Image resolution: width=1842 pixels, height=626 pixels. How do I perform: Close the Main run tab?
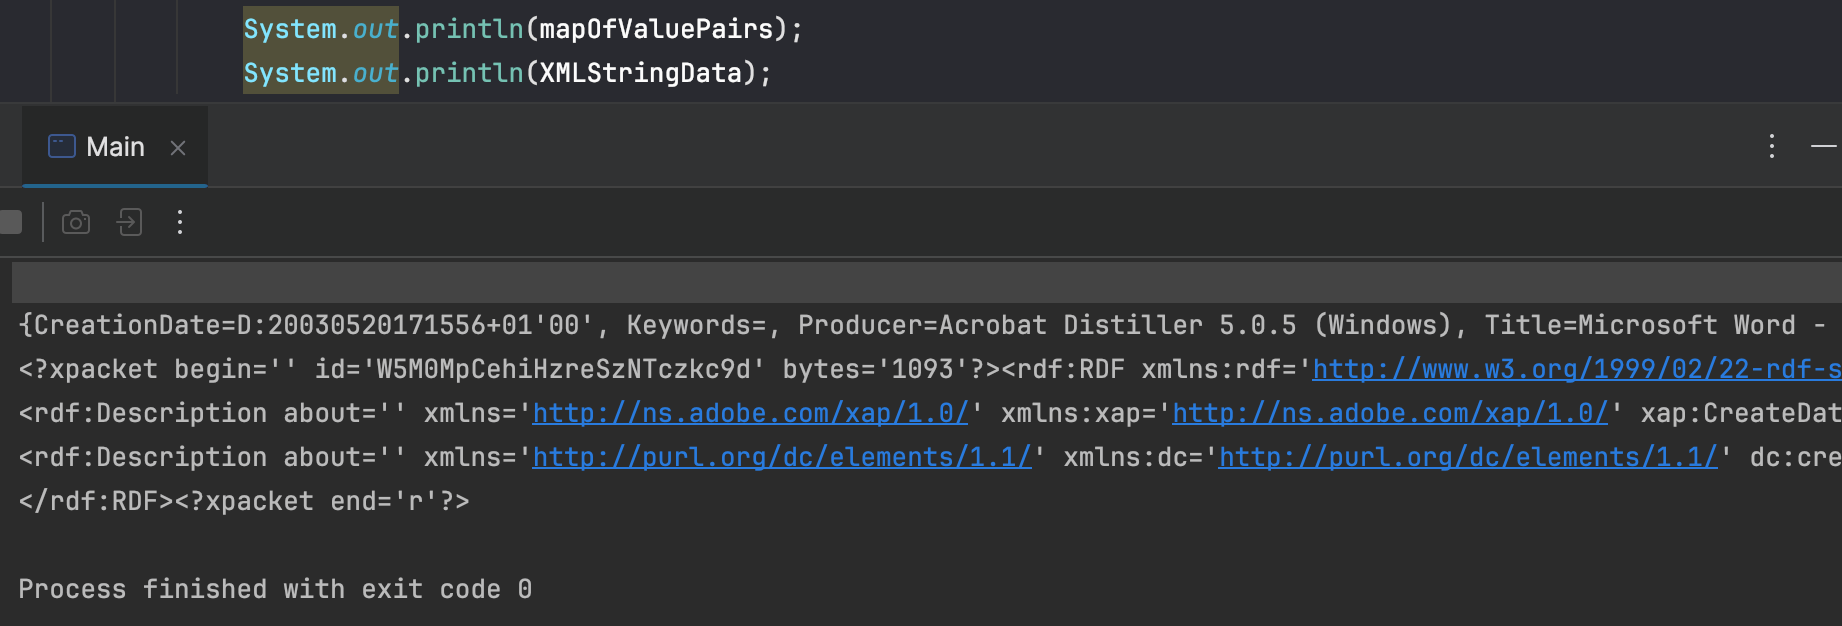coord(178,148)
